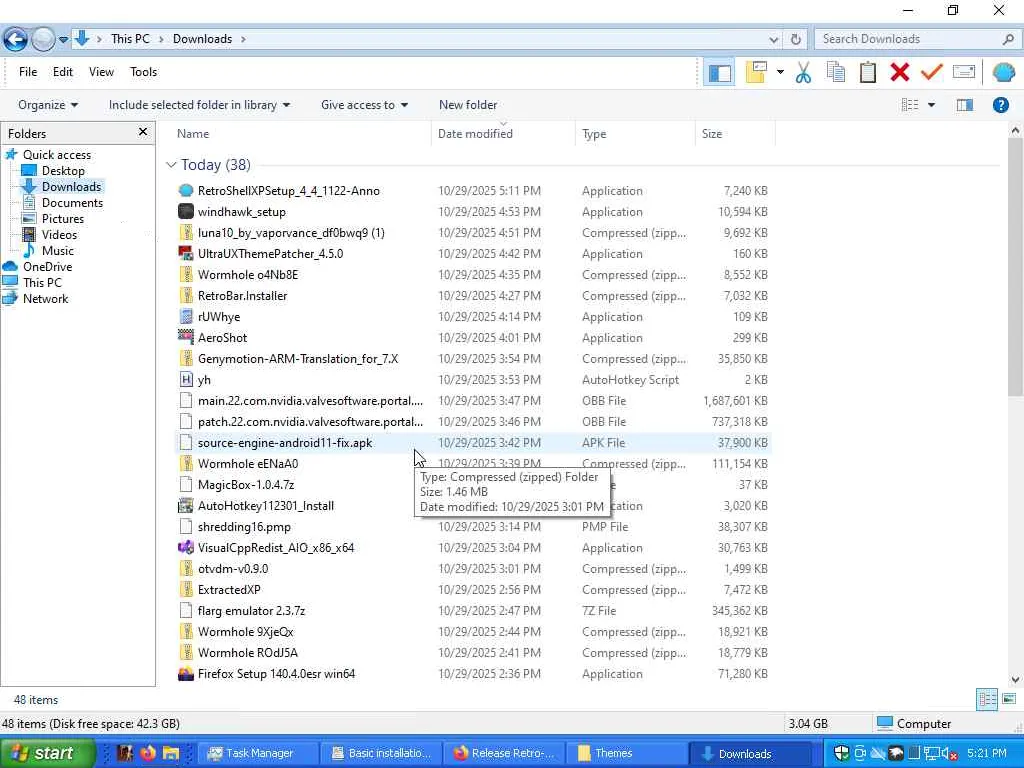Open the Organize dropdown
1024x768 pixels.
pyautogui.click(x=48, y=105)
